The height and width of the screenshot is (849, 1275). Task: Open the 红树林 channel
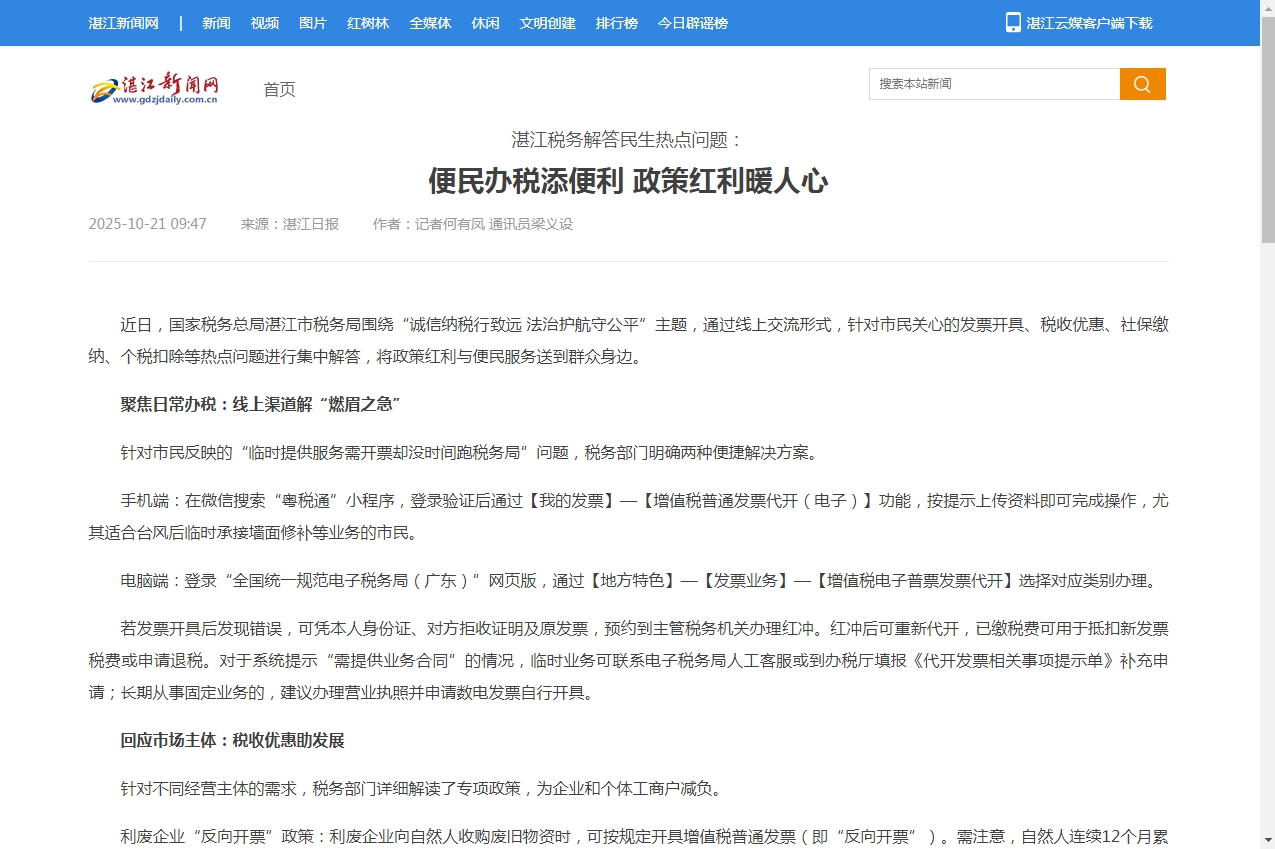(x=368, y=23)
